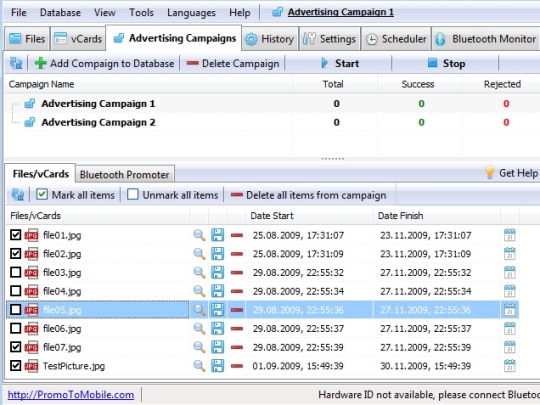The width and height of the screenshot is (540, 405).
Task: Save file06.jpg using the floppy disk icon
Action: (218, 328)
